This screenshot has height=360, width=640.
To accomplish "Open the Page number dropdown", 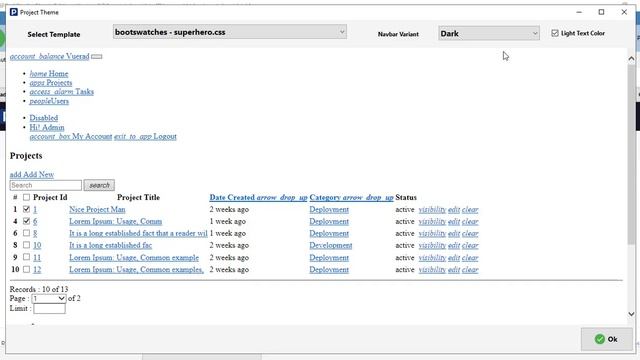I will pos(49,299).
